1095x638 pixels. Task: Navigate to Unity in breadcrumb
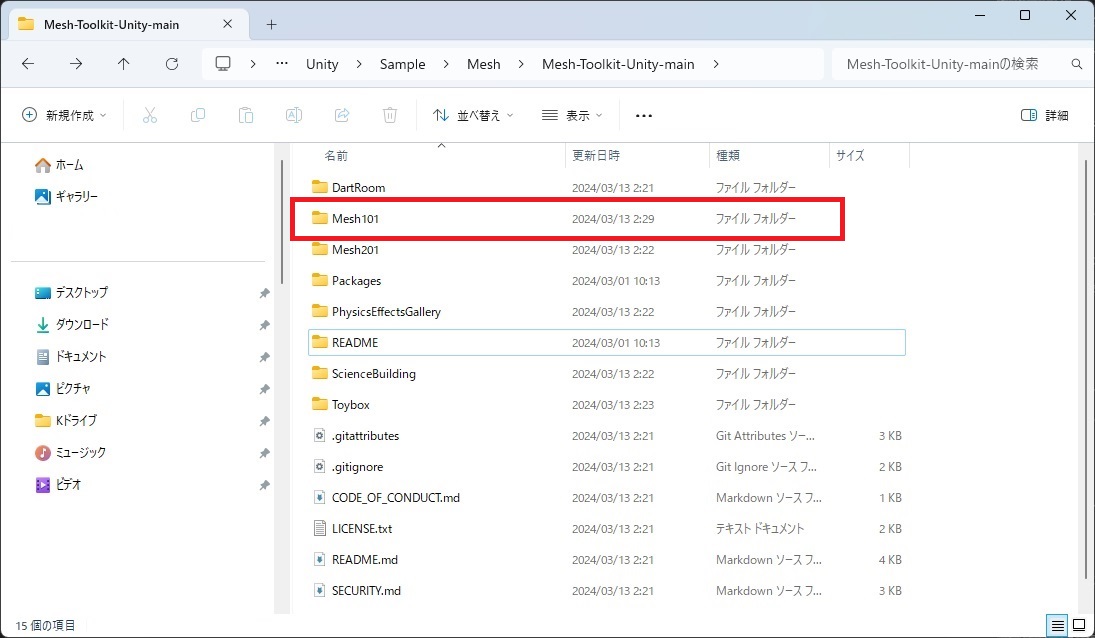pos(322,64)
